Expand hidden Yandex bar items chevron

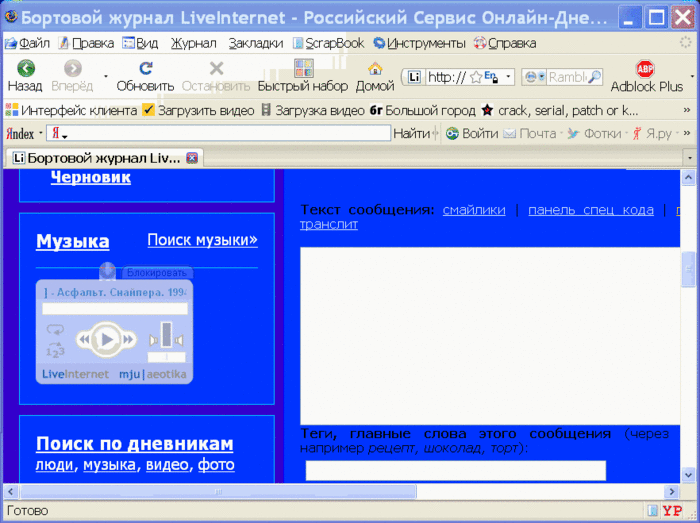click(687, 133)
